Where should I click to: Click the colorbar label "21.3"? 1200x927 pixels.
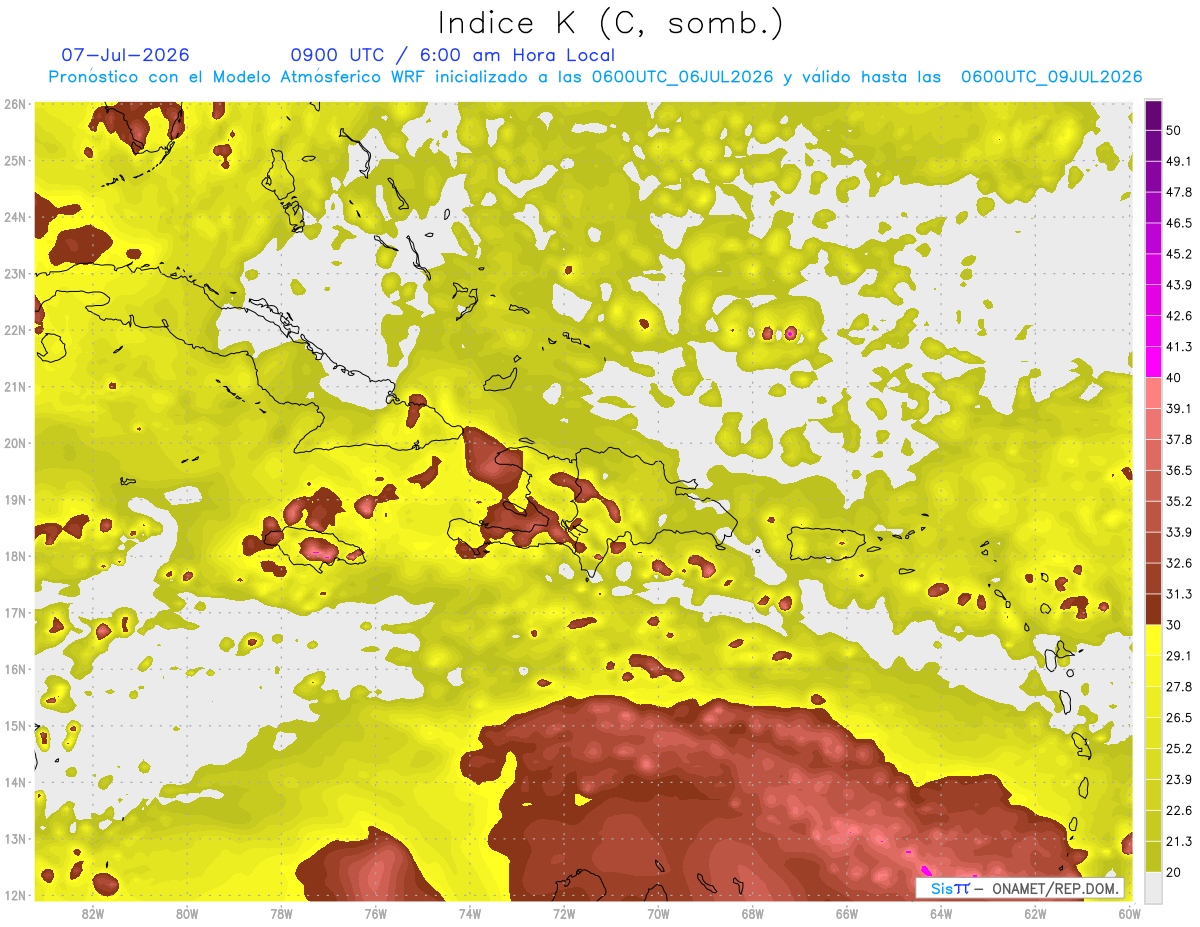point(1179,841)
